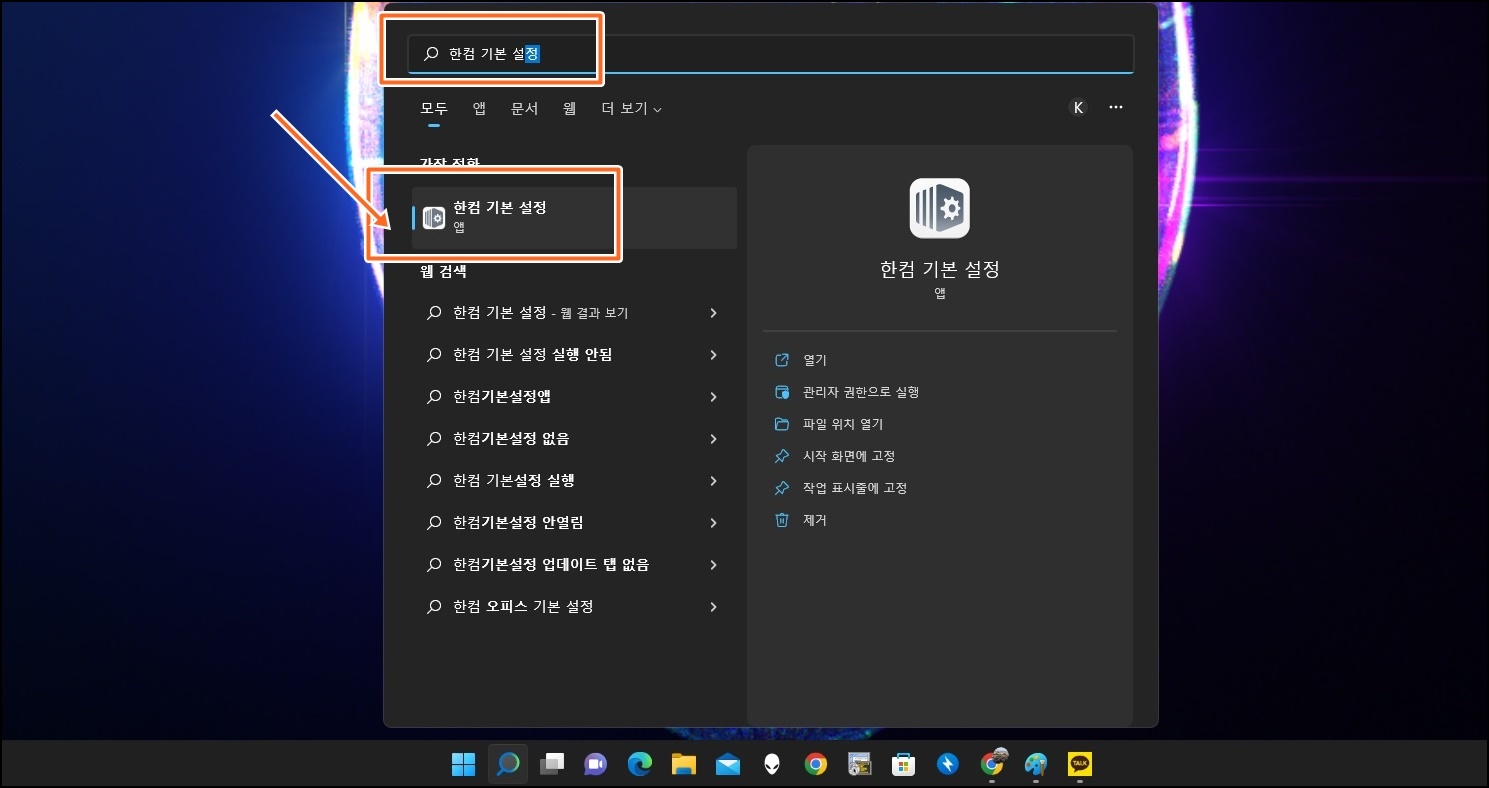Expand arrow for 웹 결과 보기 row

(713, 313)
